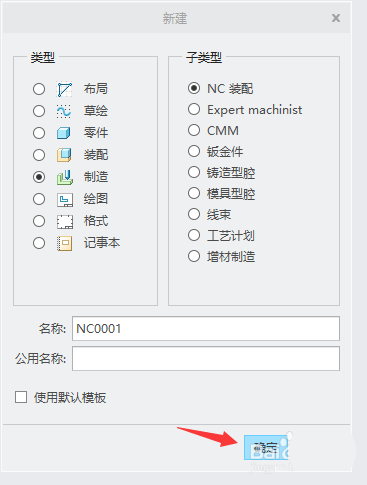Image resolution: width=367 pixels, height=485 pixels.
Task: Click the Drawing (绘图) icon
Action: tap(65, 199)
